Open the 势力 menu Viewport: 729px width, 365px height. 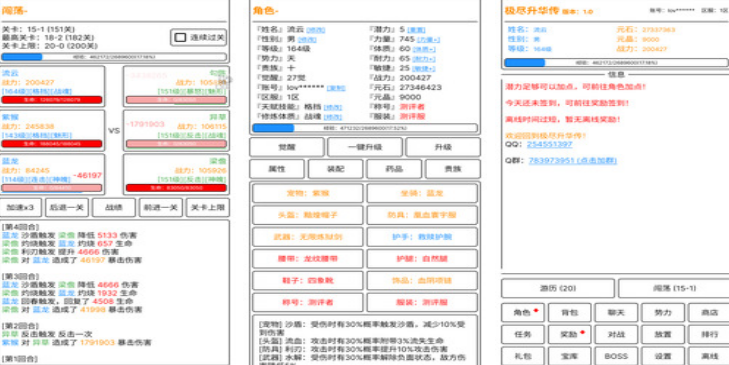click(x=663, y=312)
